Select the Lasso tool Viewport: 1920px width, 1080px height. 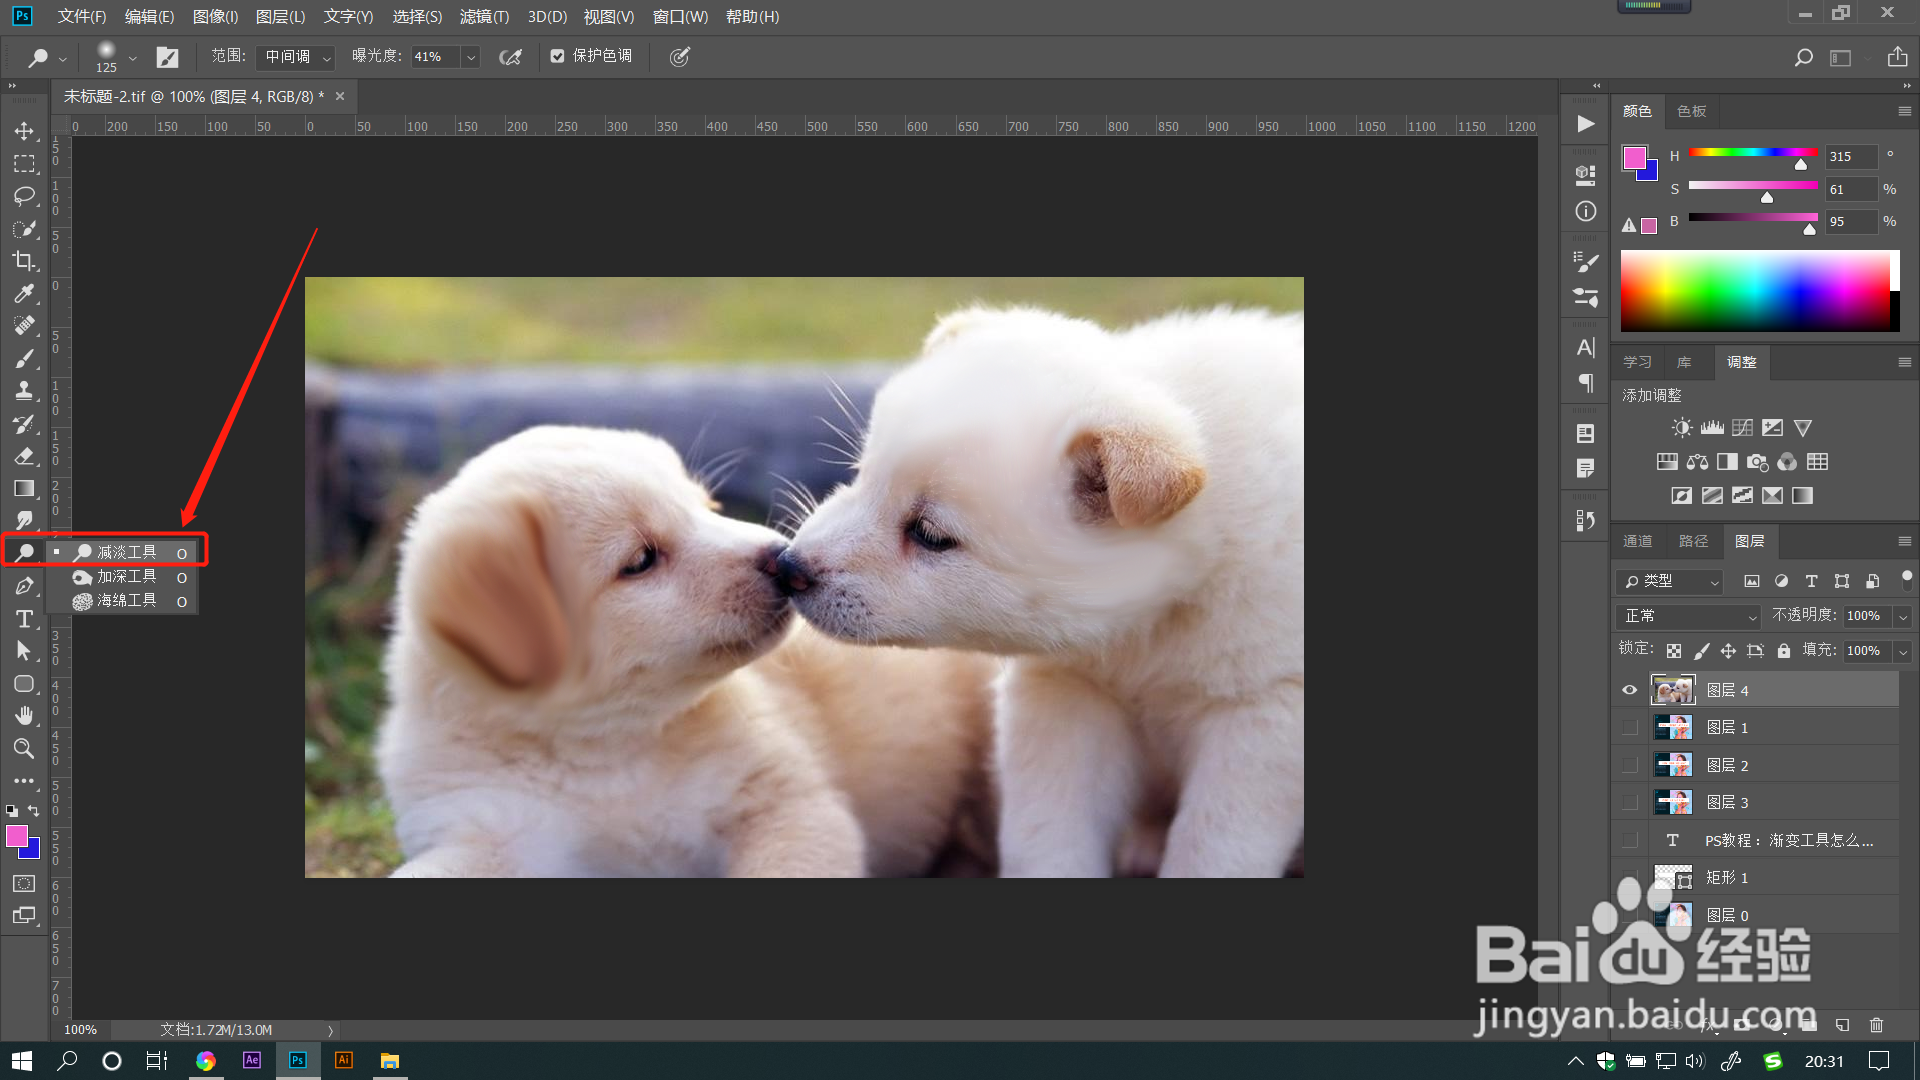[24, 196]
